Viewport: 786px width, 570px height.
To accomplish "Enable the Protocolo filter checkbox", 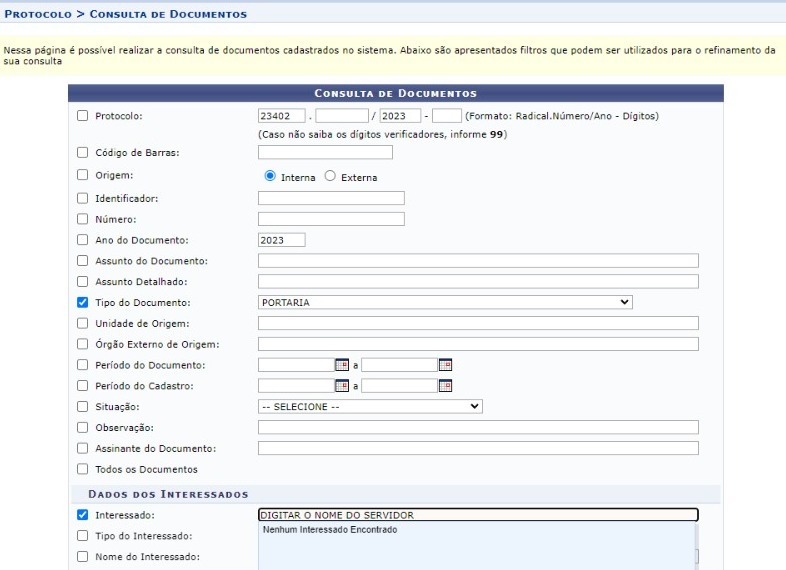I will tap(83, 116).
